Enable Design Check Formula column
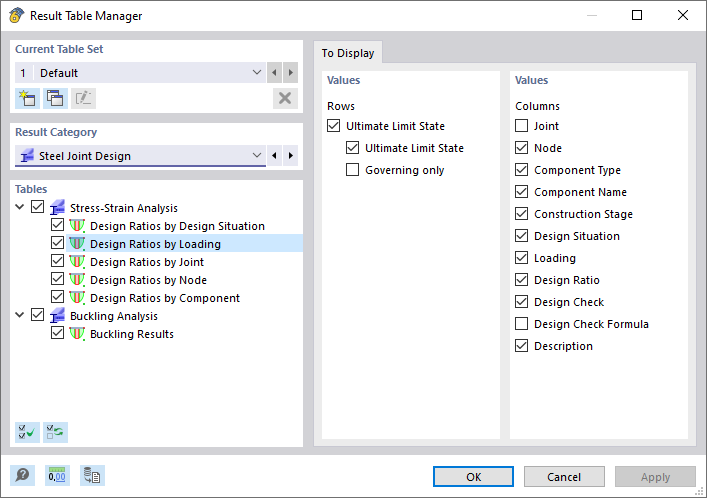The width and height of the screenshot is (707, 498). (521, 324)
